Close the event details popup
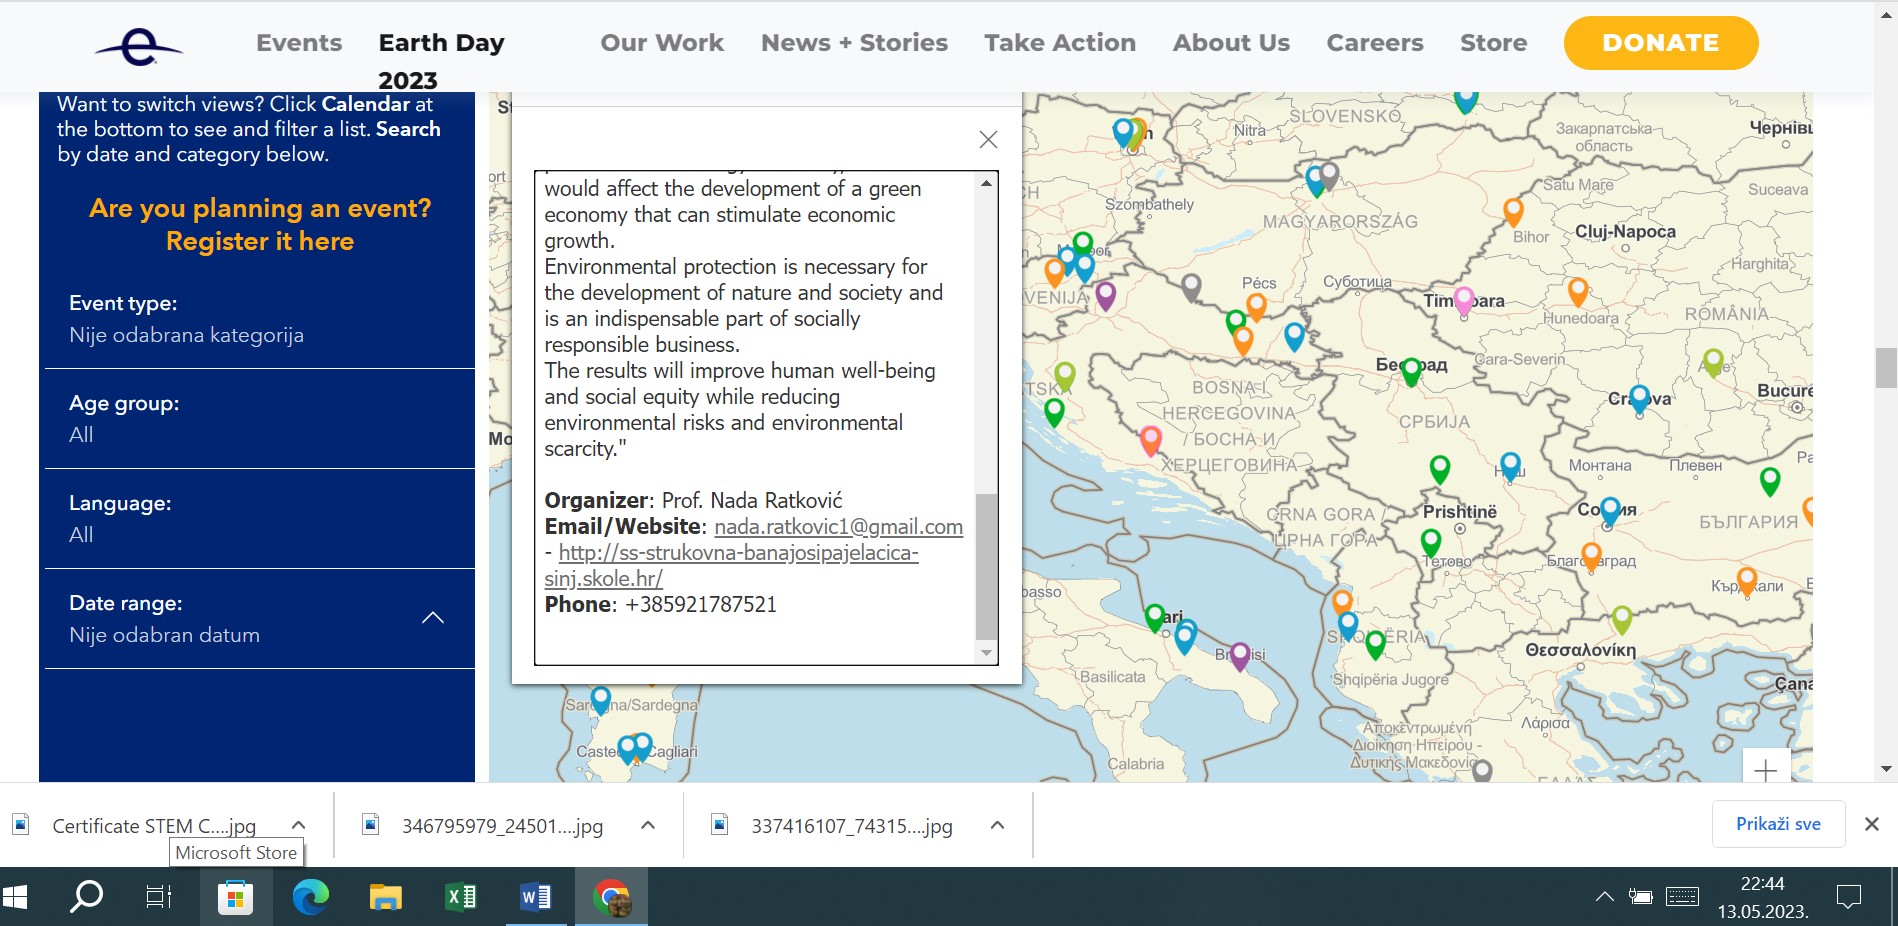This screenshot has height=926, width=1898. (988, 140)
